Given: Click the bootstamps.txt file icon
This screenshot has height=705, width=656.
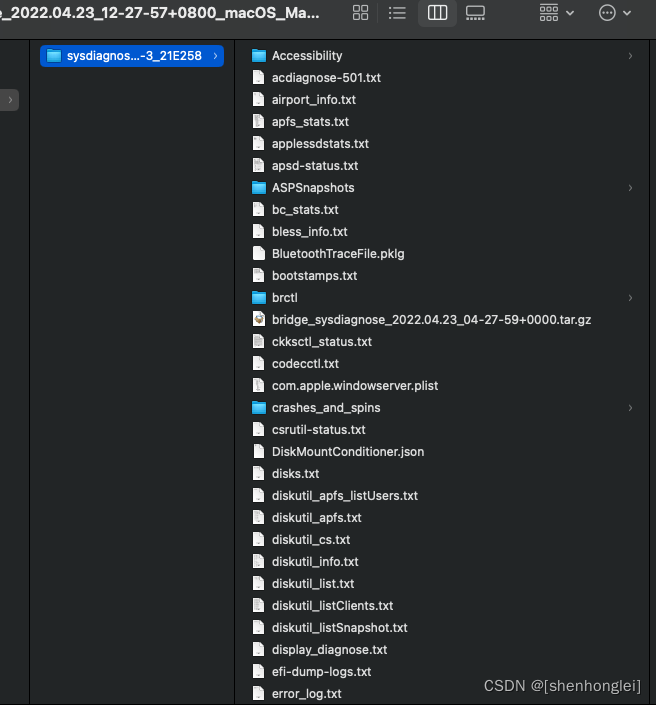Looking at the screenshot, I should click(x=259, y=276).
